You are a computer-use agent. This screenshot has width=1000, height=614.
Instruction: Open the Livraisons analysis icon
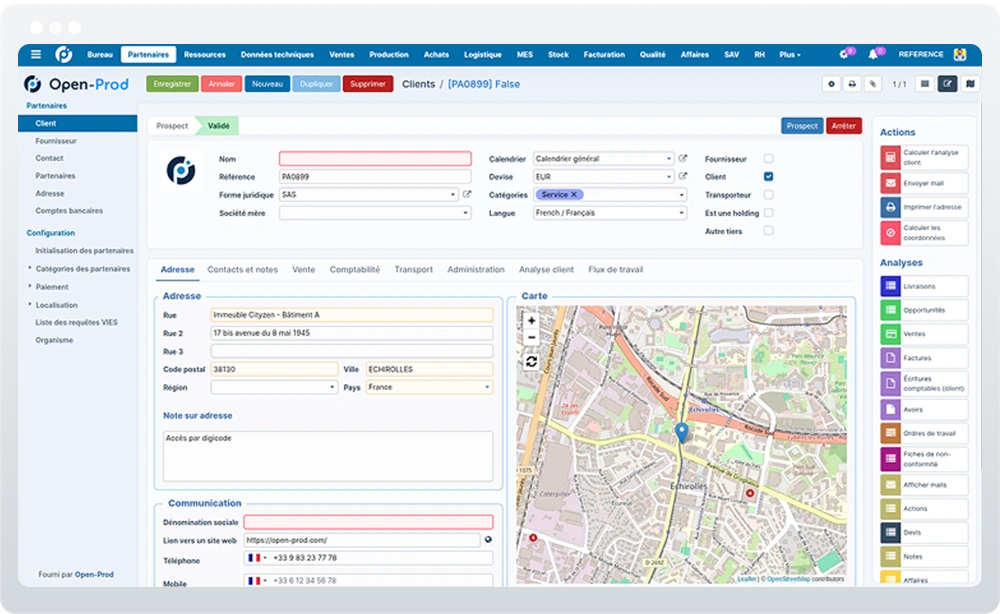[890, 286]
